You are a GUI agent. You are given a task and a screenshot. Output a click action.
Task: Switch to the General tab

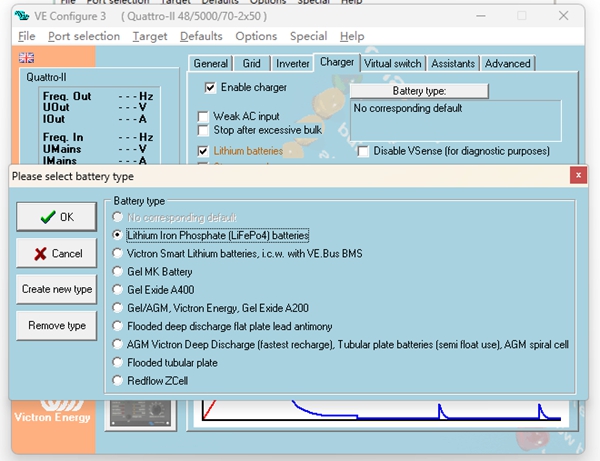coord(210,64)
